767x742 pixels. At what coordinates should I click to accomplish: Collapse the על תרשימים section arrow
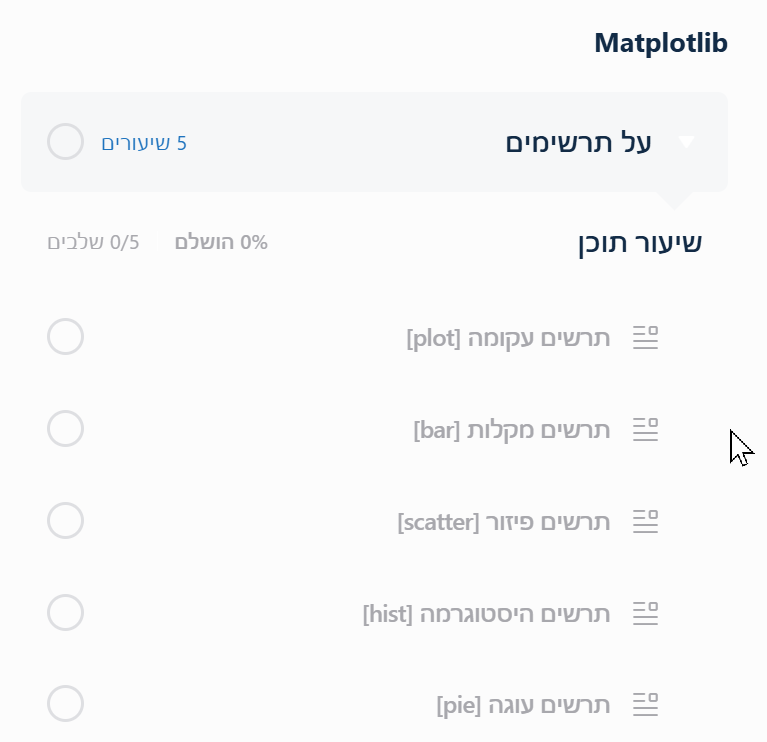click(686, 143)
